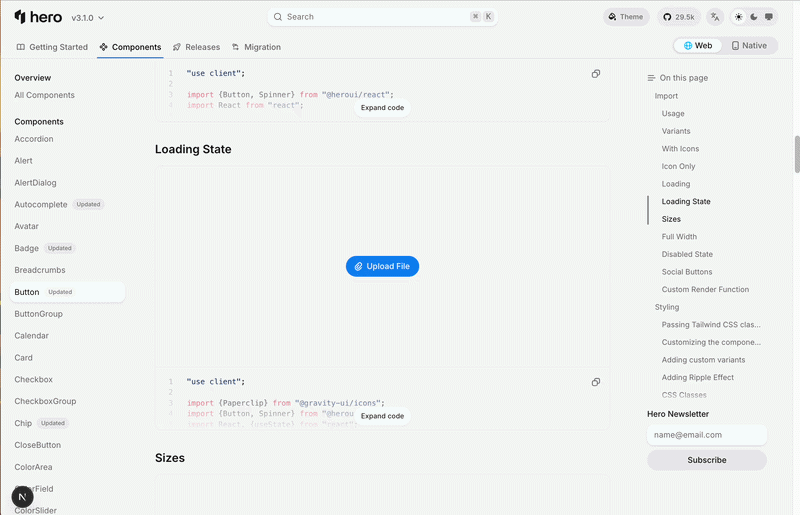The image size is (800, 515).
Task: Open Autocomplete component page
Action: click(x=41, y=205)
